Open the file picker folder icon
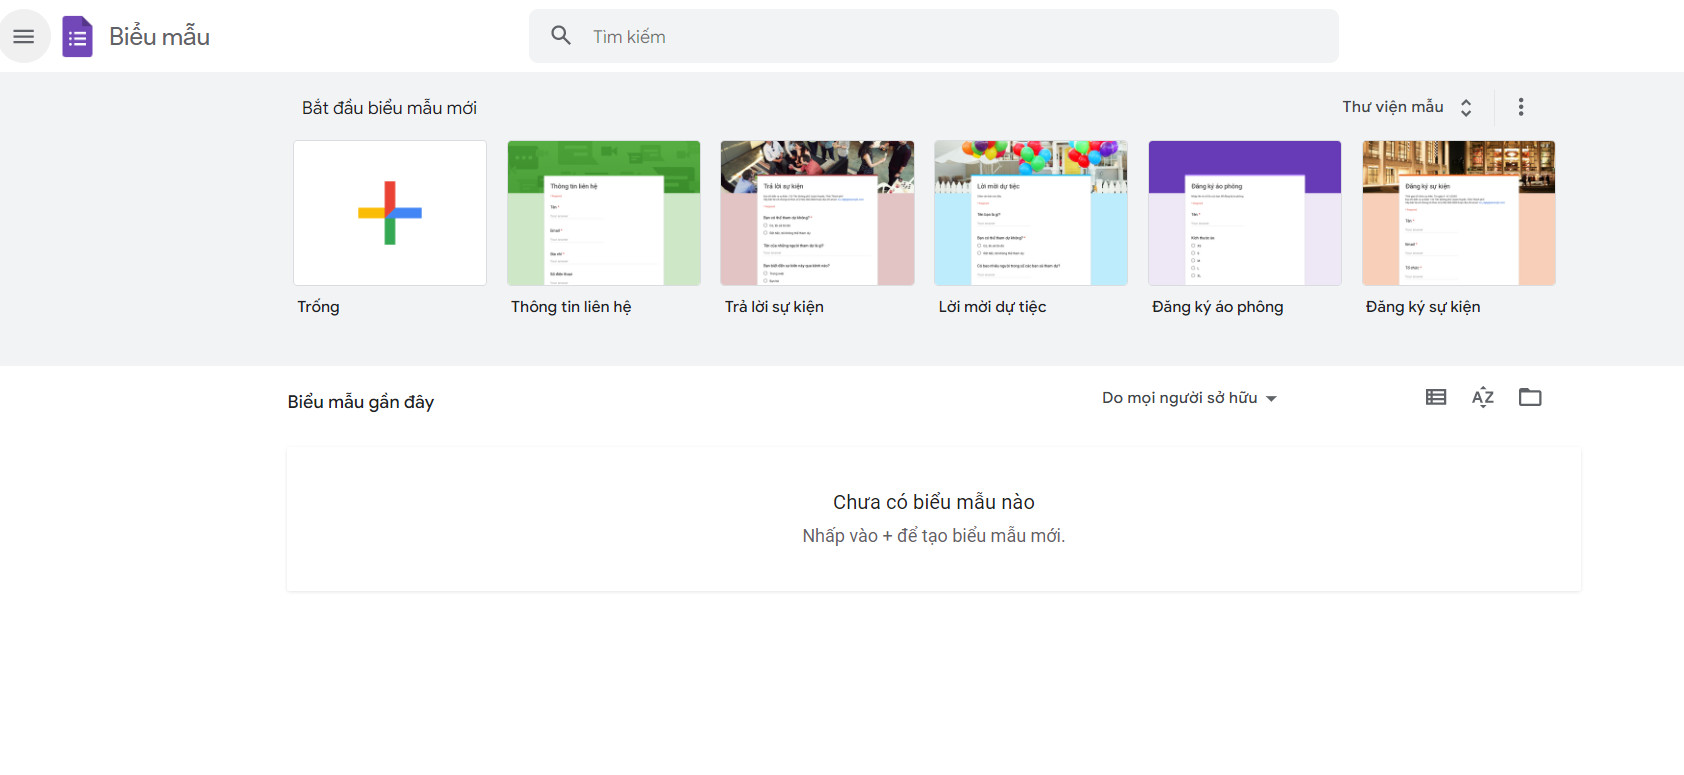Screen dimensions: 1684x775 (1529, 397)
